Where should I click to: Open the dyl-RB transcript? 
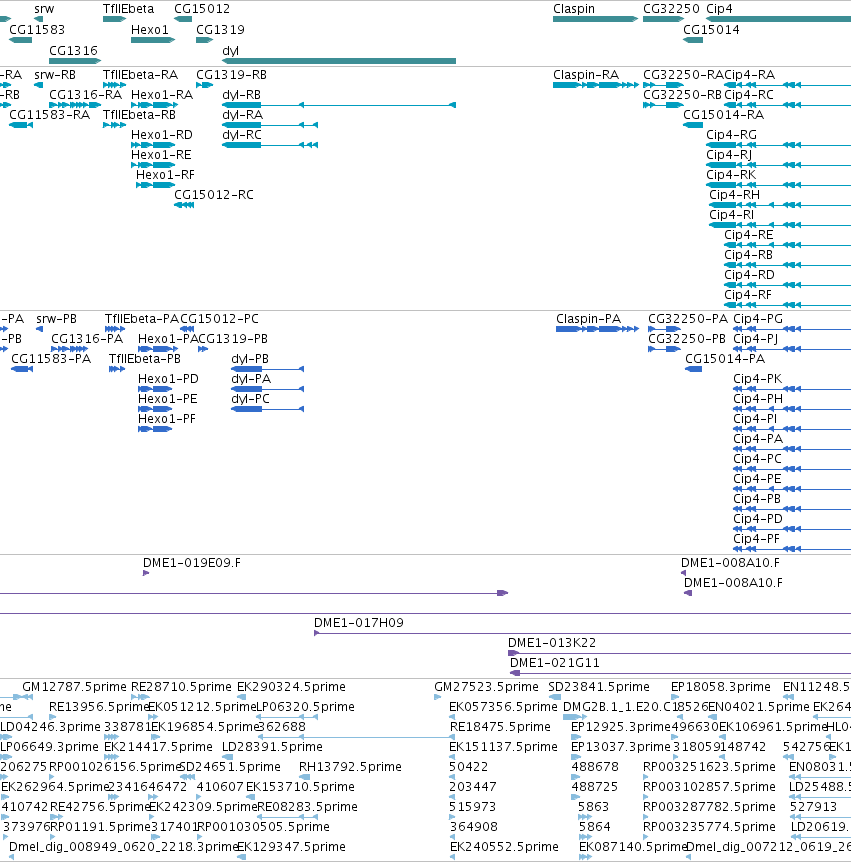241,95
